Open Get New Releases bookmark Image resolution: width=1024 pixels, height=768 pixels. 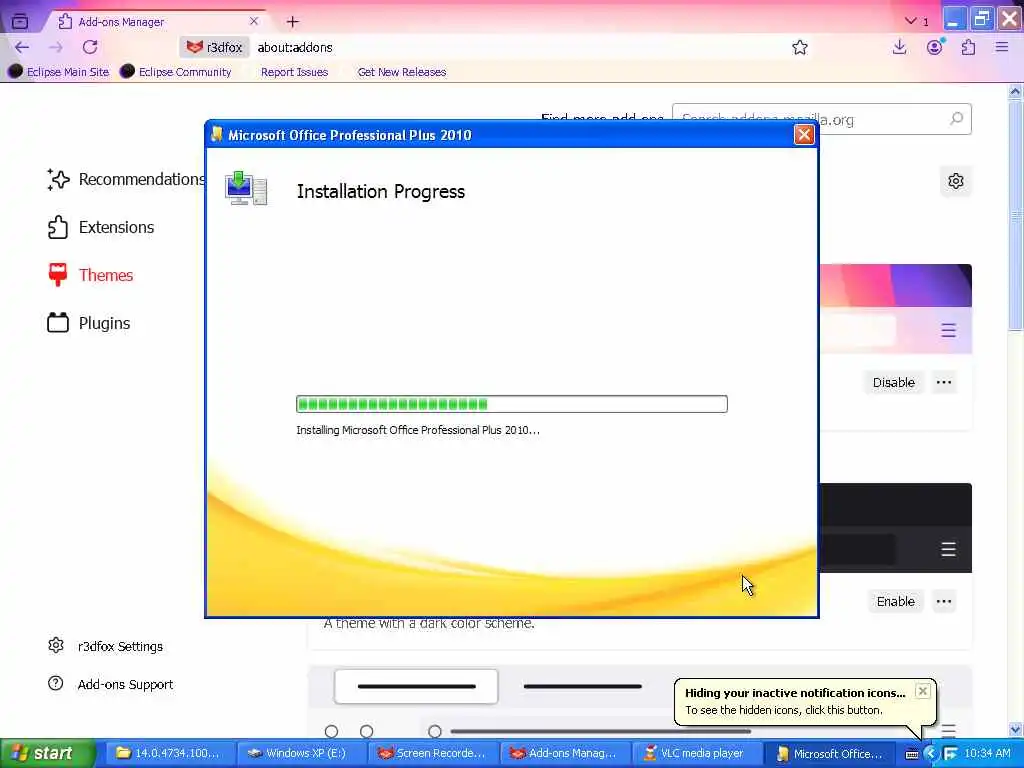click(402, 72)
